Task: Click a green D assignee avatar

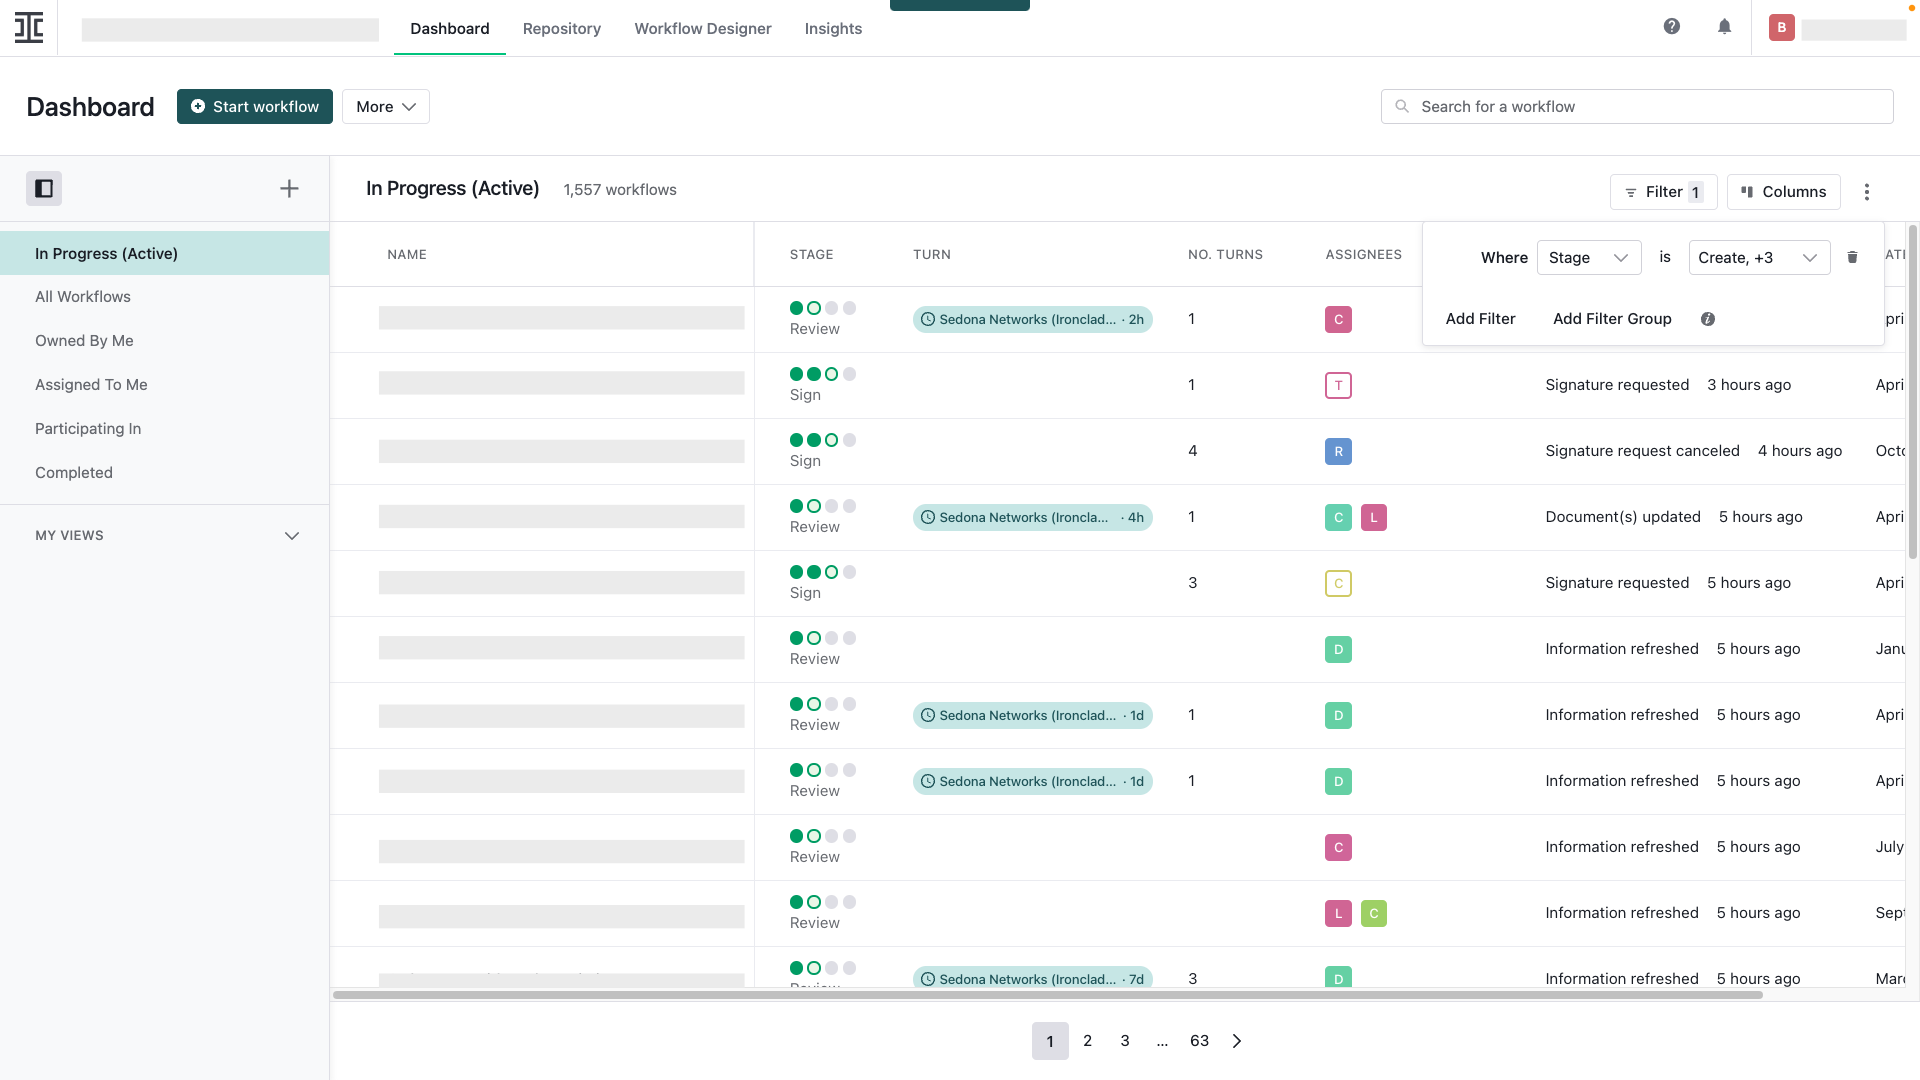Action: pos(1338,649)
